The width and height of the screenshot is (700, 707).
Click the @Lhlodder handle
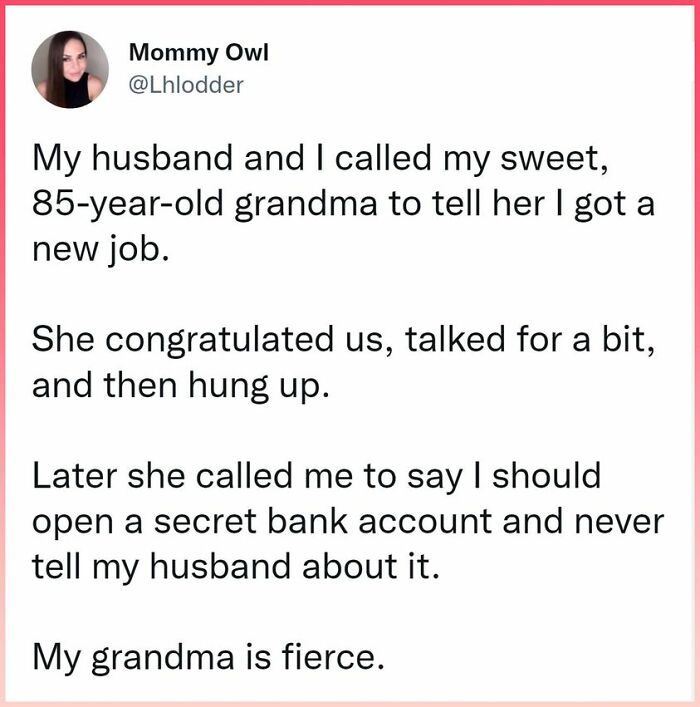(187, 85)
